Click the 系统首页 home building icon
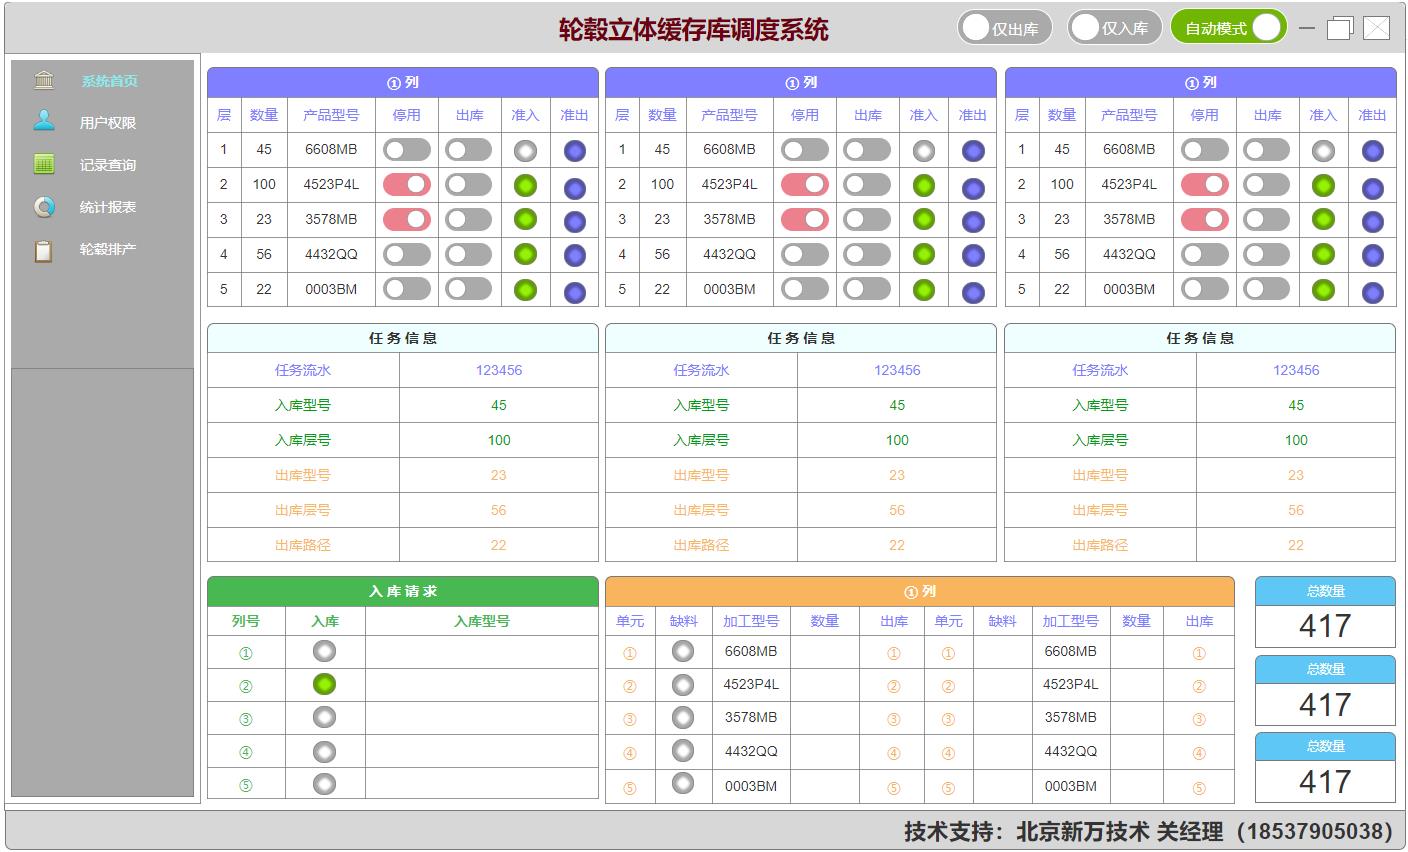The image size is (1408, 852). point(44,80)
